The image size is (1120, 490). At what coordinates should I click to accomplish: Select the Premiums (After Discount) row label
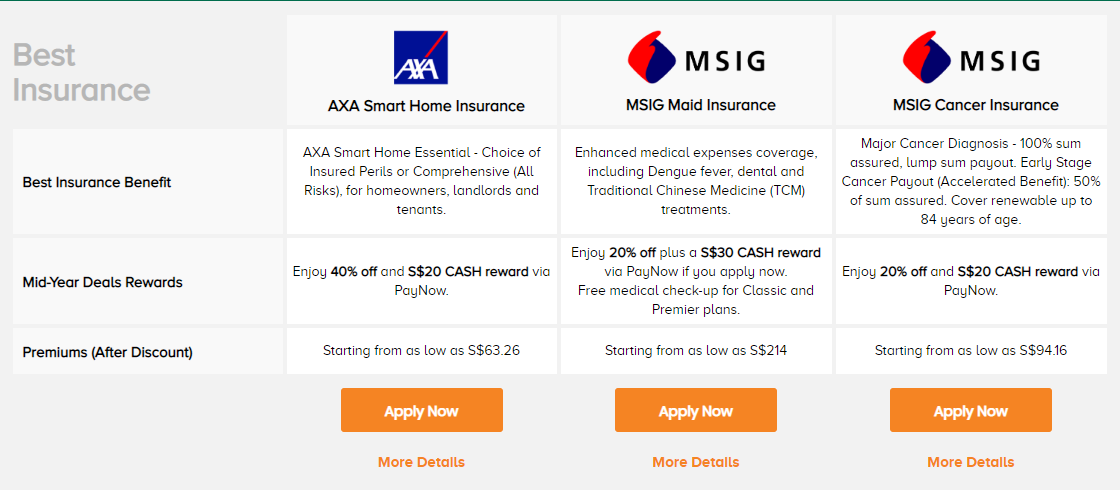107,352
